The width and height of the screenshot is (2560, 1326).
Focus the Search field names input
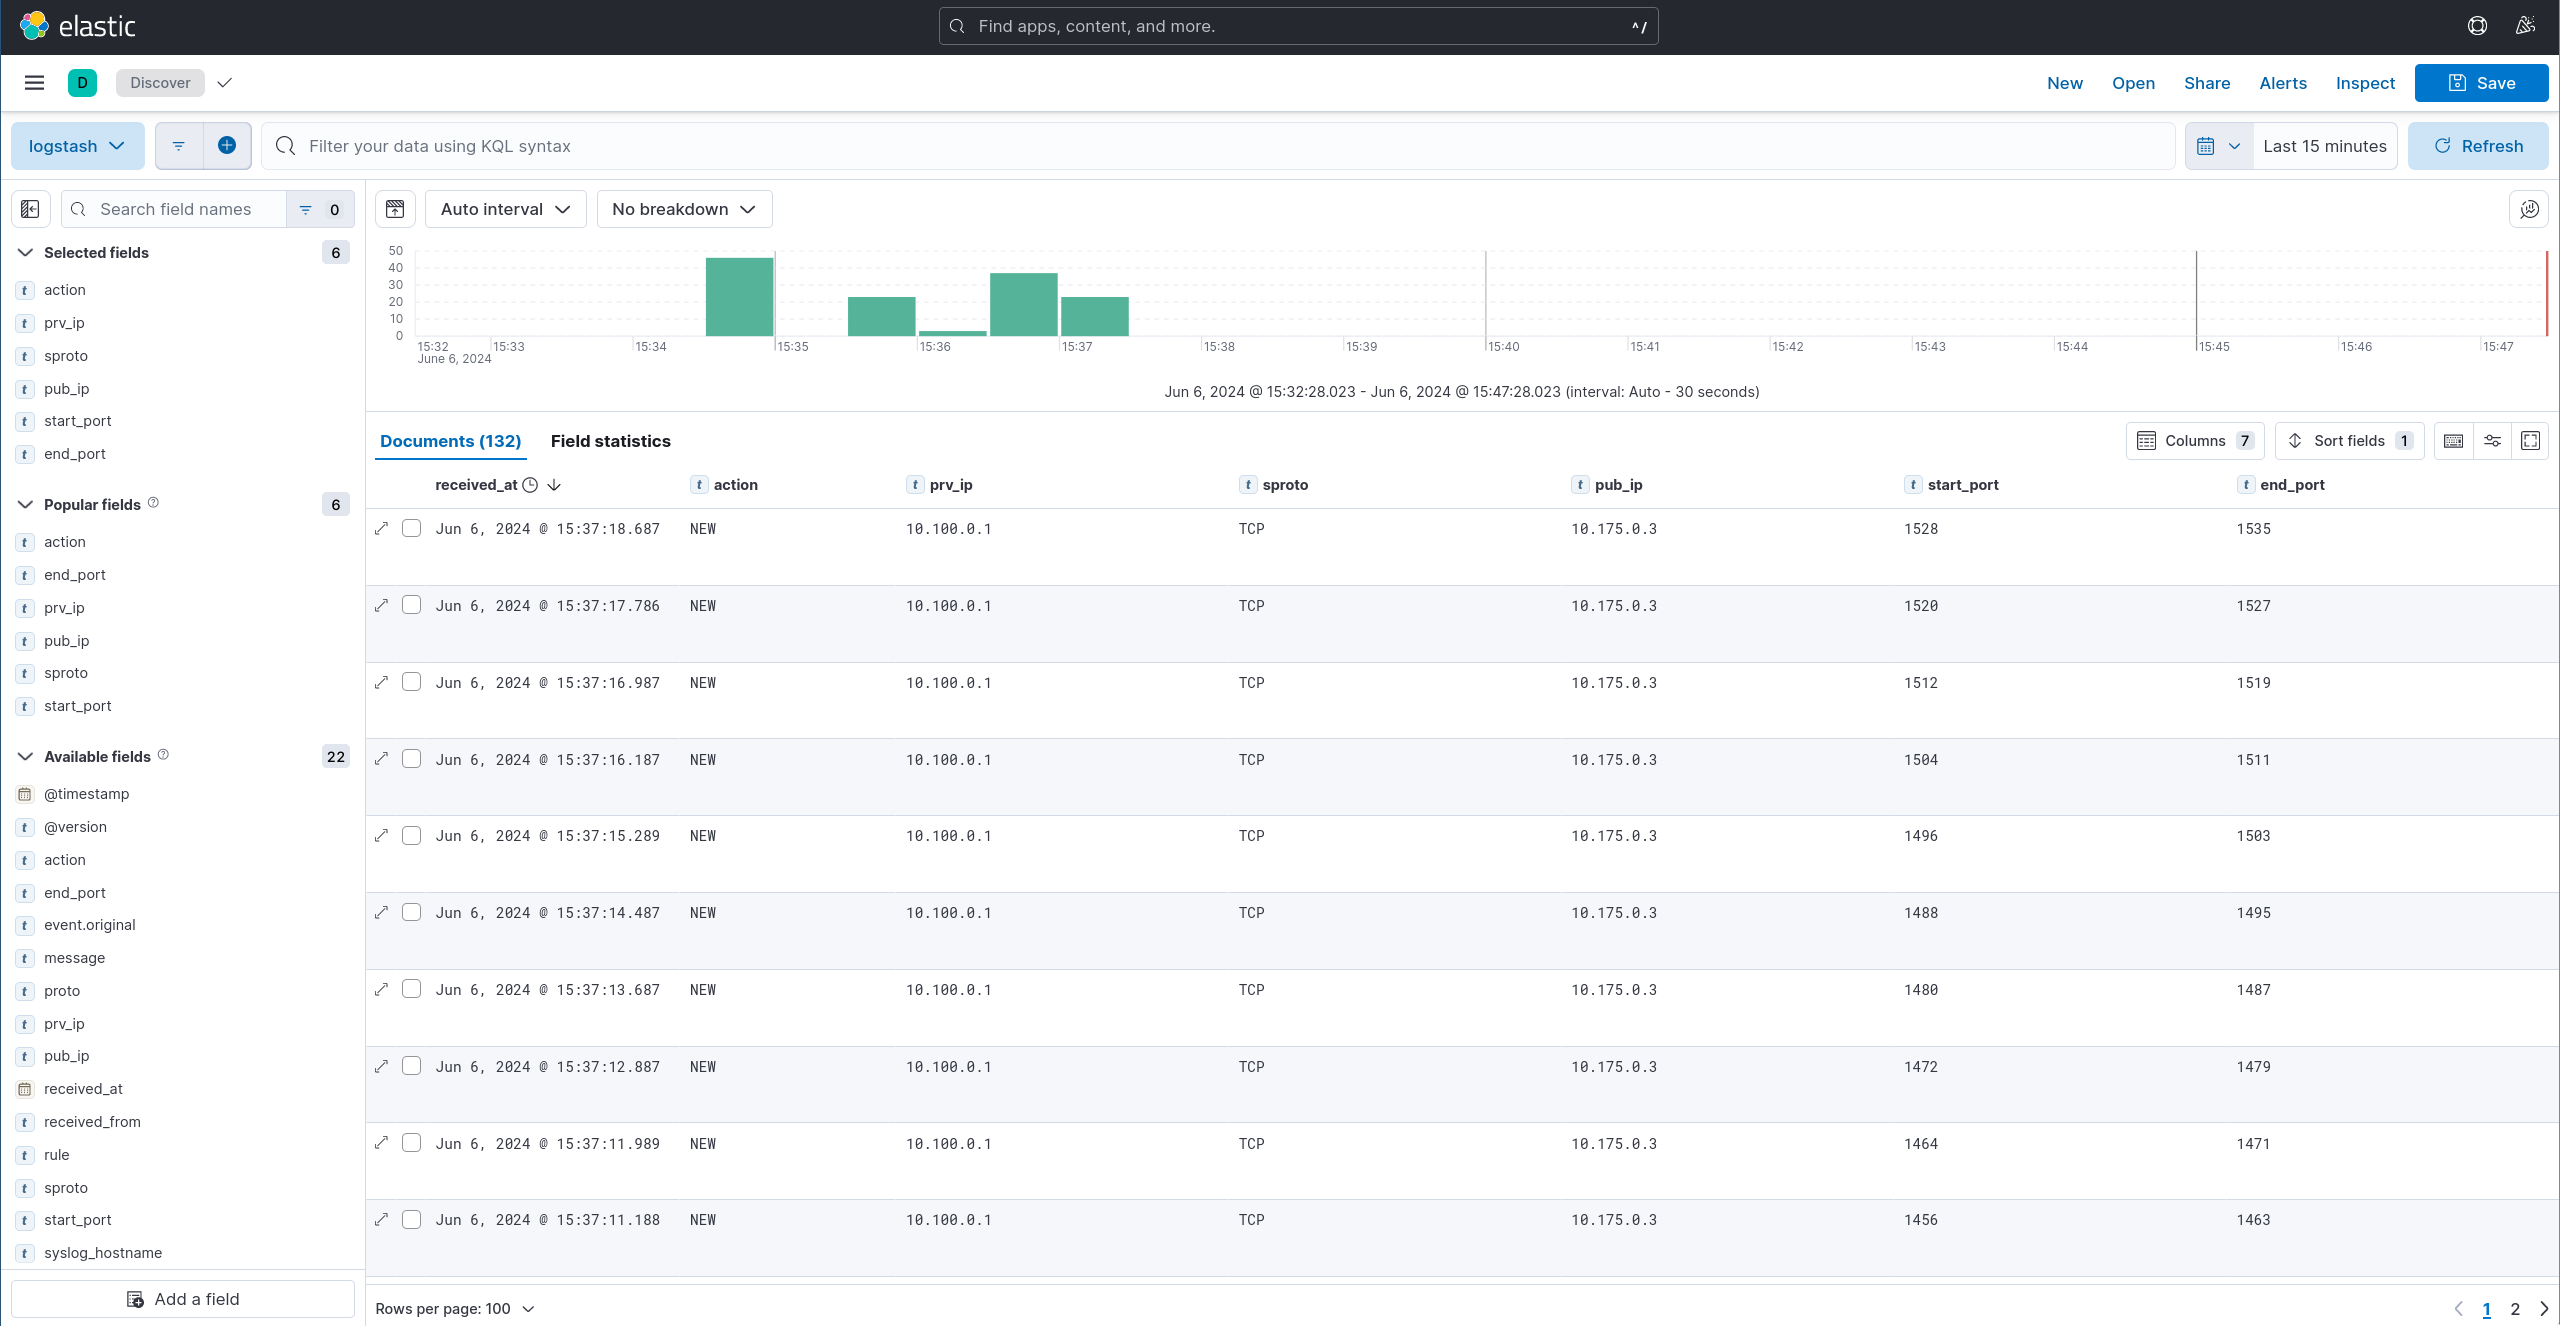click(x=174, y=209)
